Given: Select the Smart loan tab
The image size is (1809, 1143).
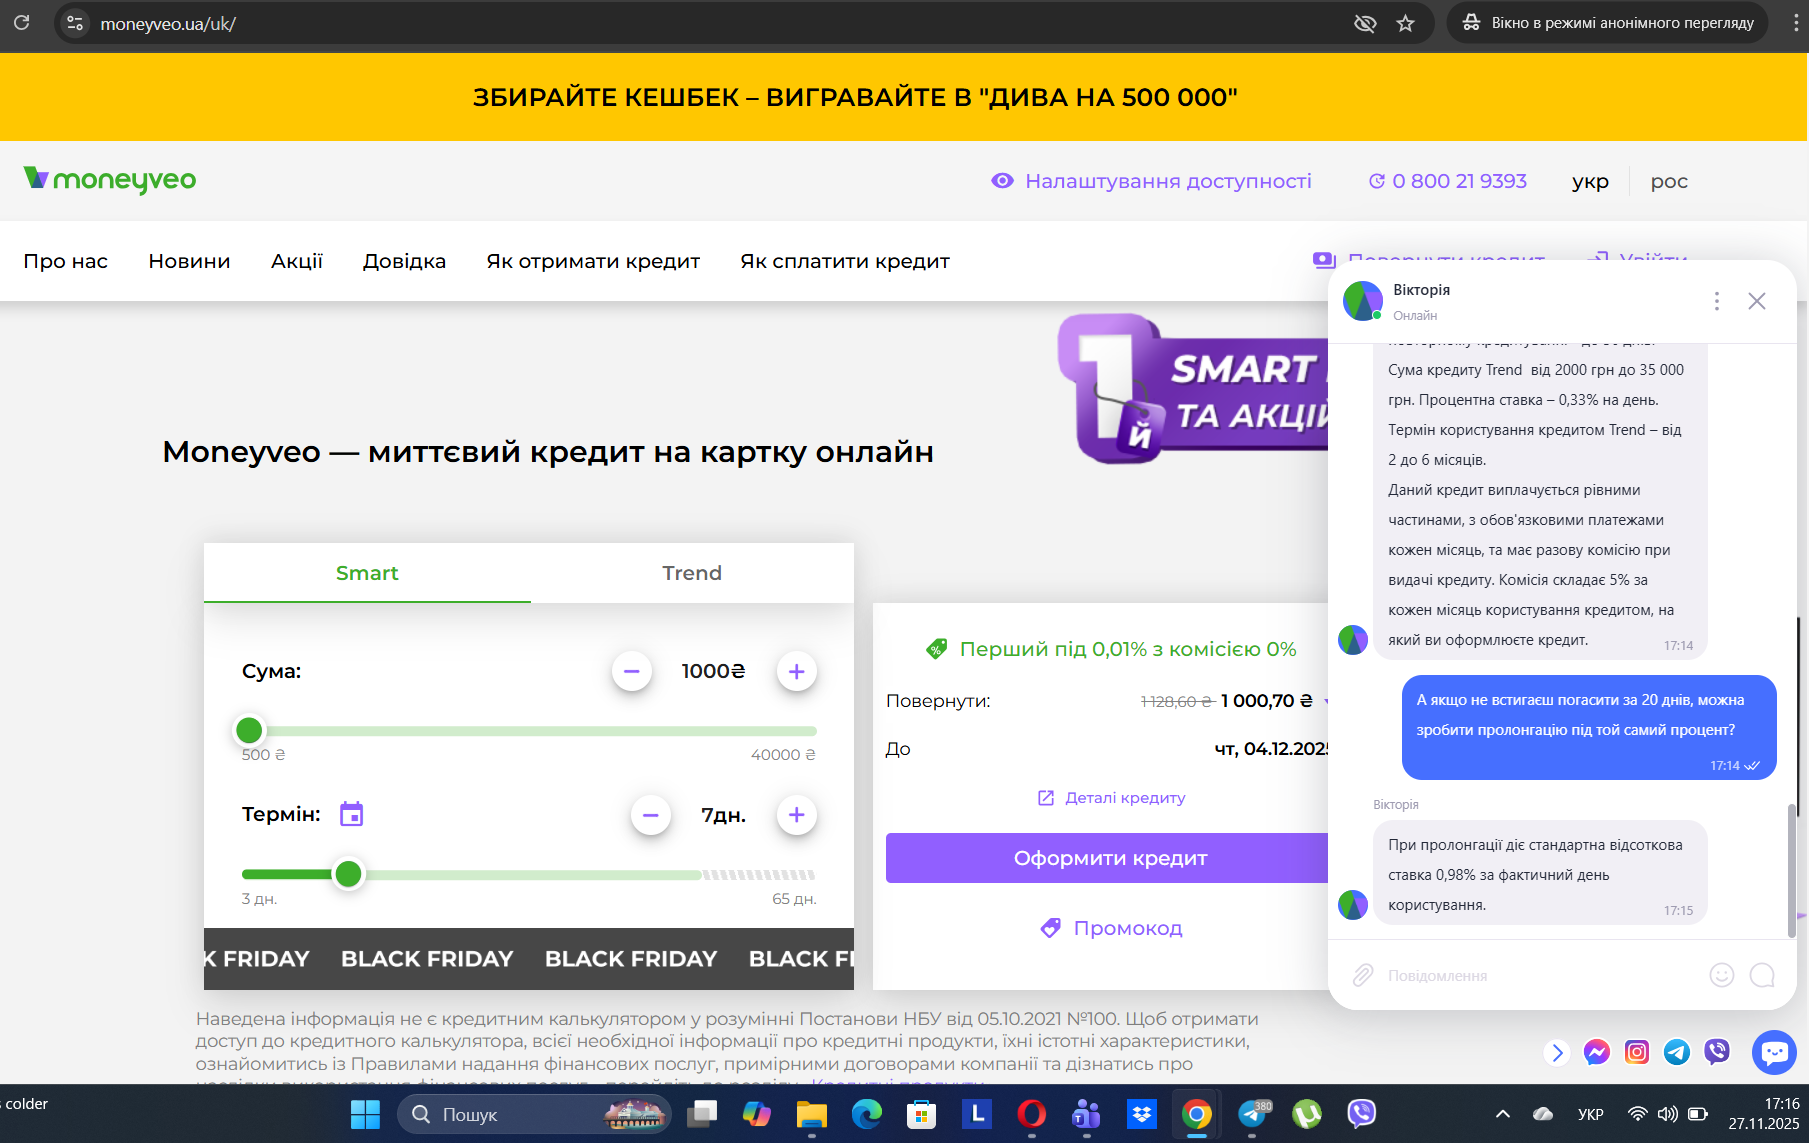Looking at the screenshot, I should (x=367, y=573).
